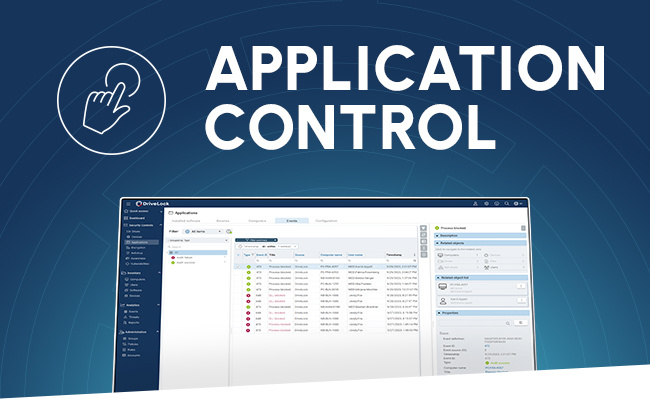Select the Audit failure group
The image size is (650, 400).
pyautogui.click(x=184, y=257)
